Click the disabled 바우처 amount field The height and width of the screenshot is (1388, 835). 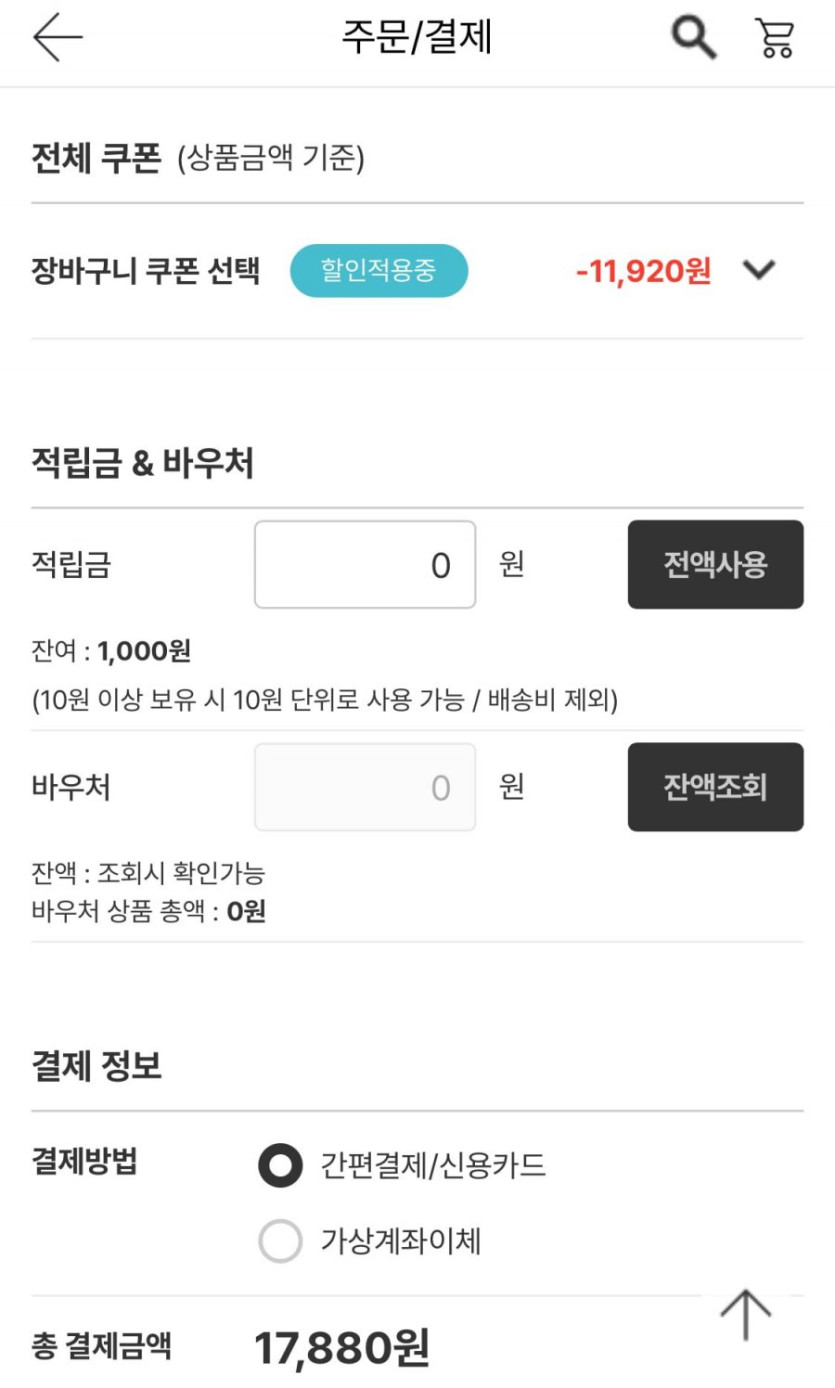coord(365,787)
